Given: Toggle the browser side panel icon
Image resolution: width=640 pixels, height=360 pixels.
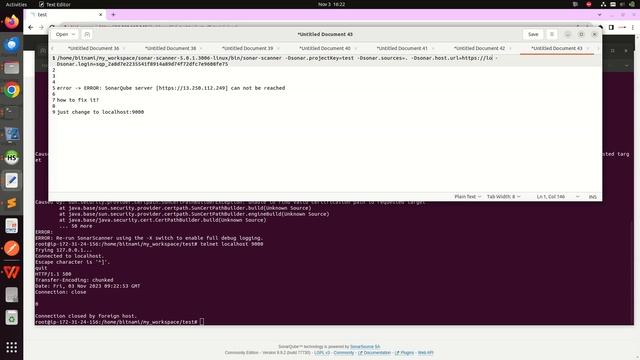Looking at the screenshot, I should point(611,27).
